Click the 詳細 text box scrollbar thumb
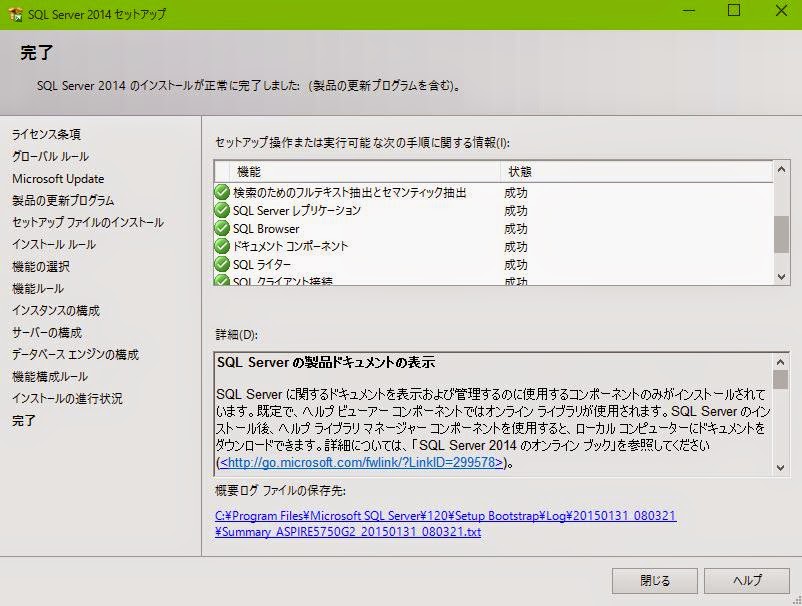 (781, 379)
